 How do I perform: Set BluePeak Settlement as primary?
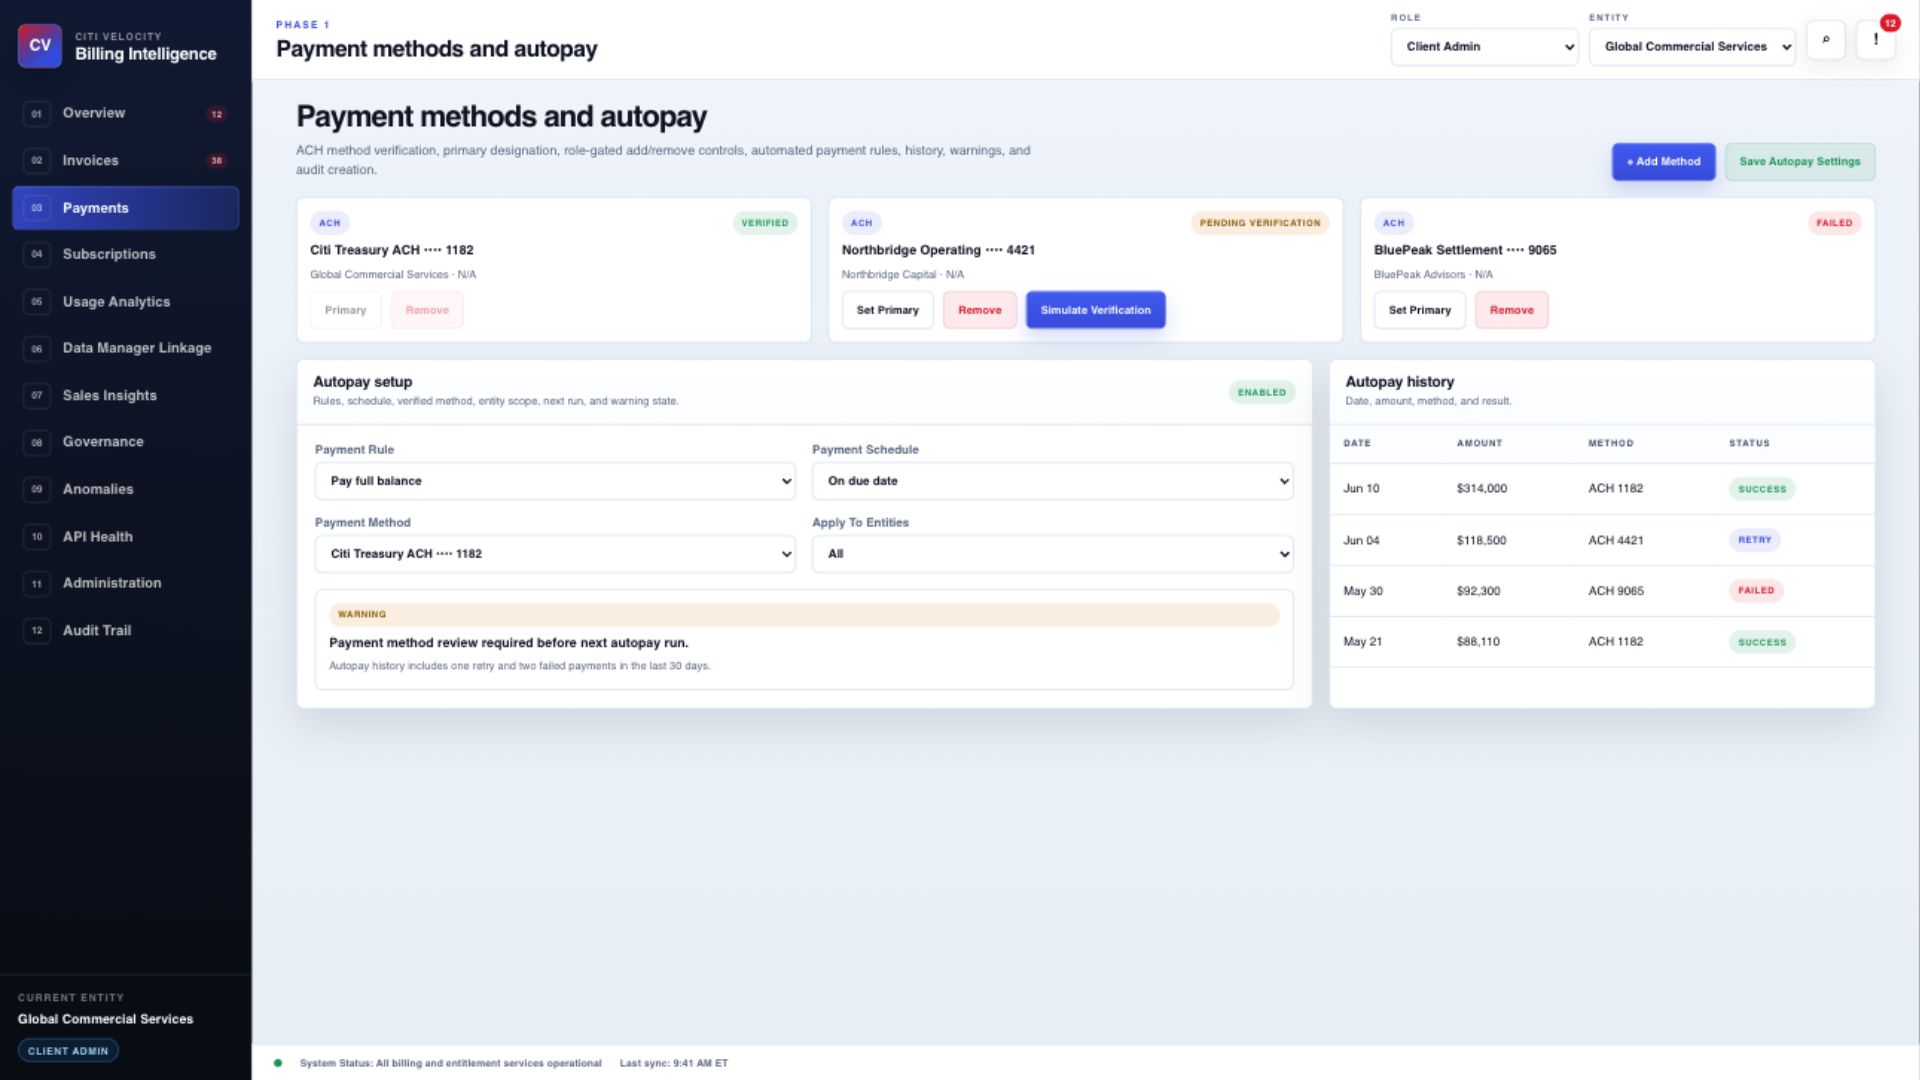tap(1419, 310)
